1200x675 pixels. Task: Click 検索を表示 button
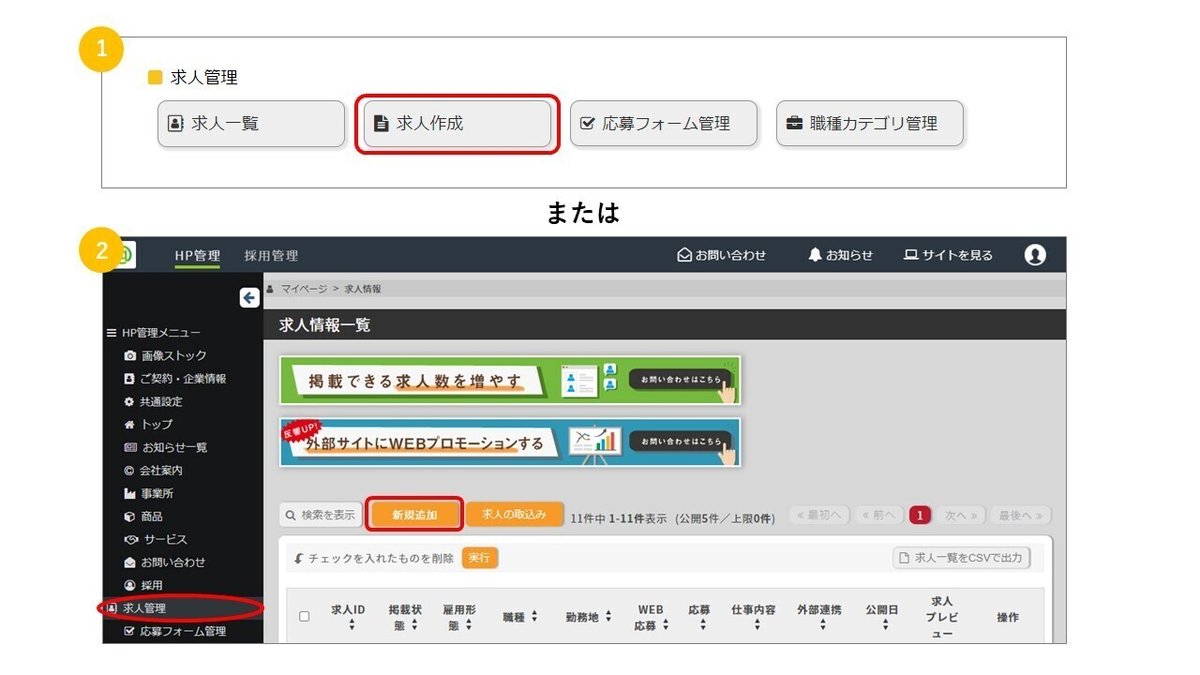point(320,515)
